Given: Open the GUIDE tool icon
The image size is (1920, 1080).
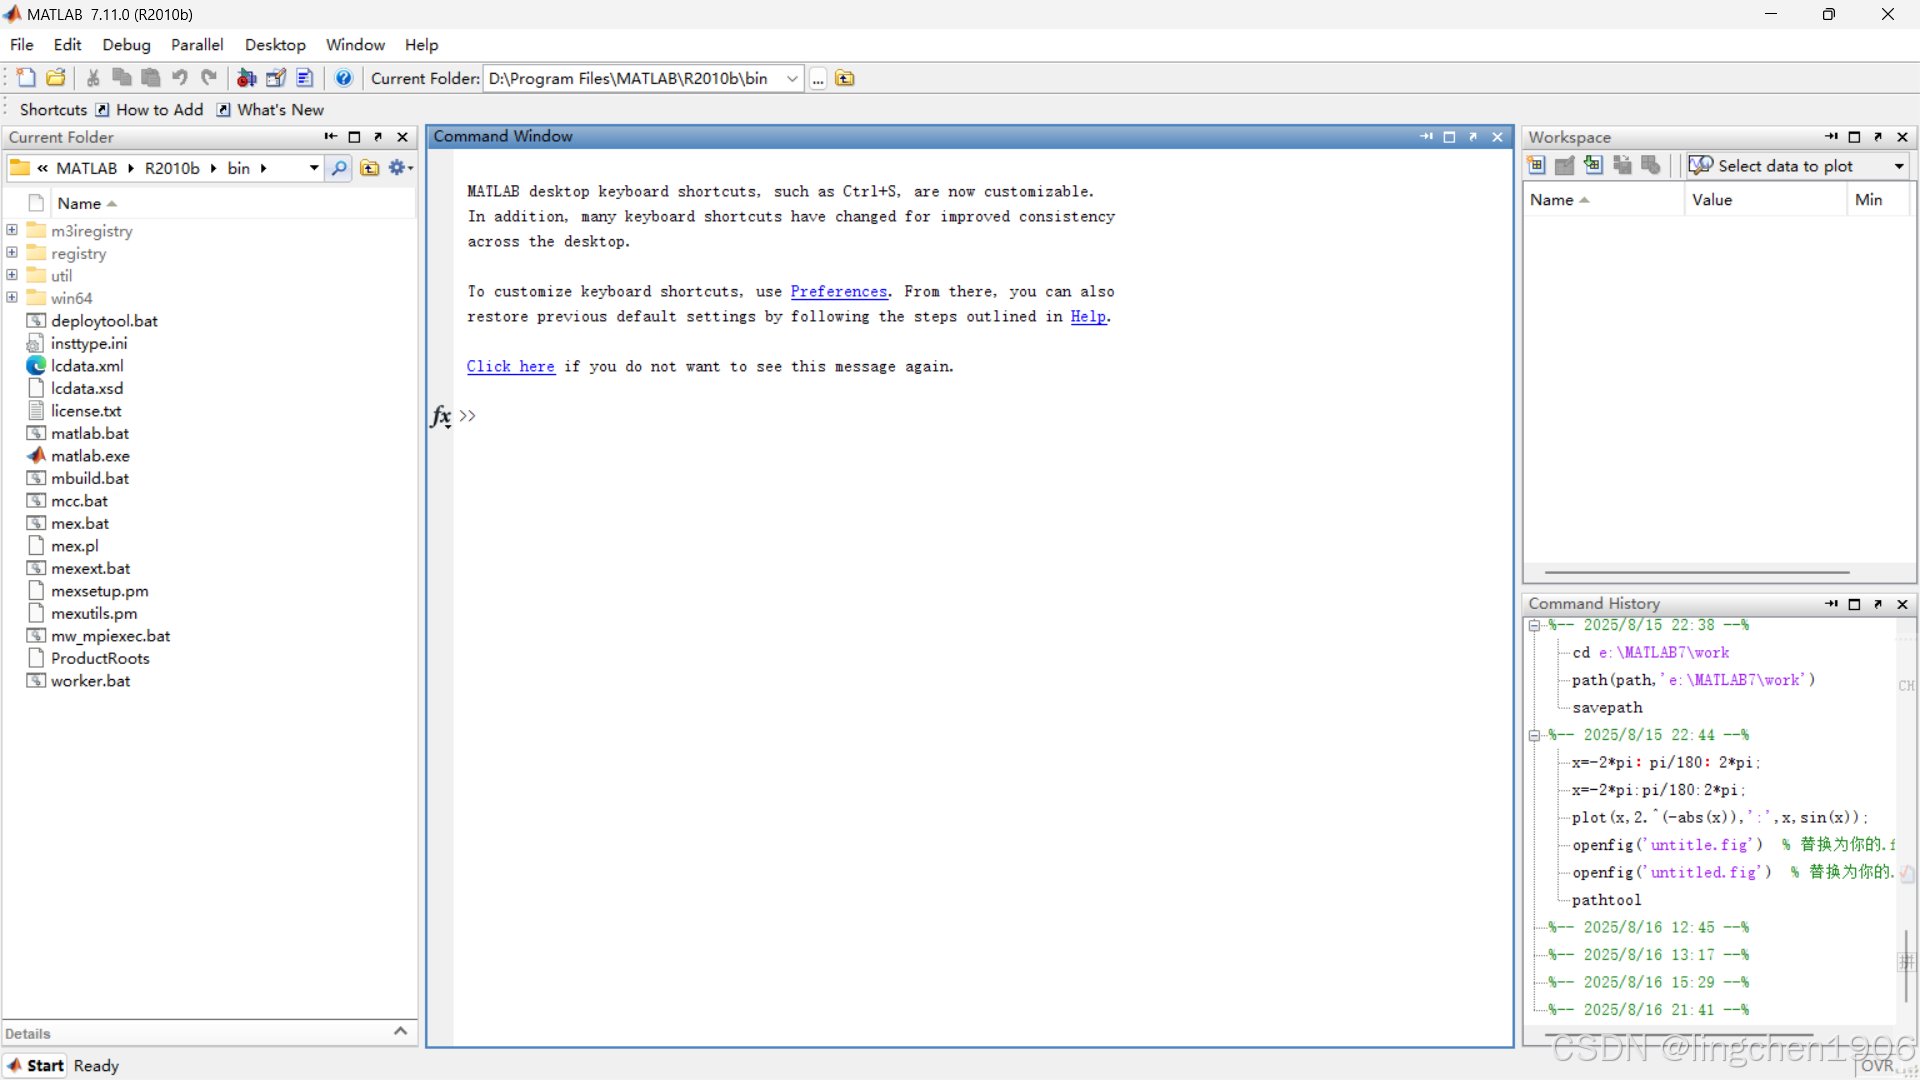Looking at the screenshot, I should coord(276,78).
